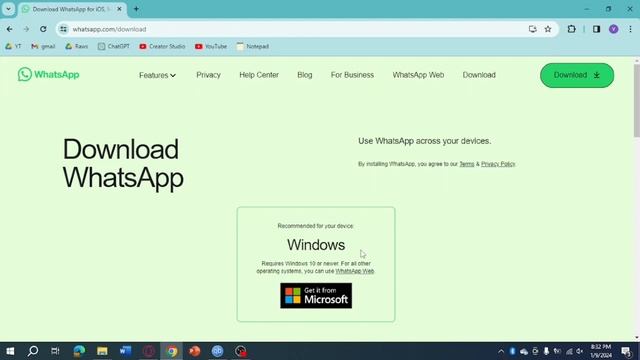Open the Chrome profile avatar
The width and height of the screenshot is (640, 360).
[613, 29]
